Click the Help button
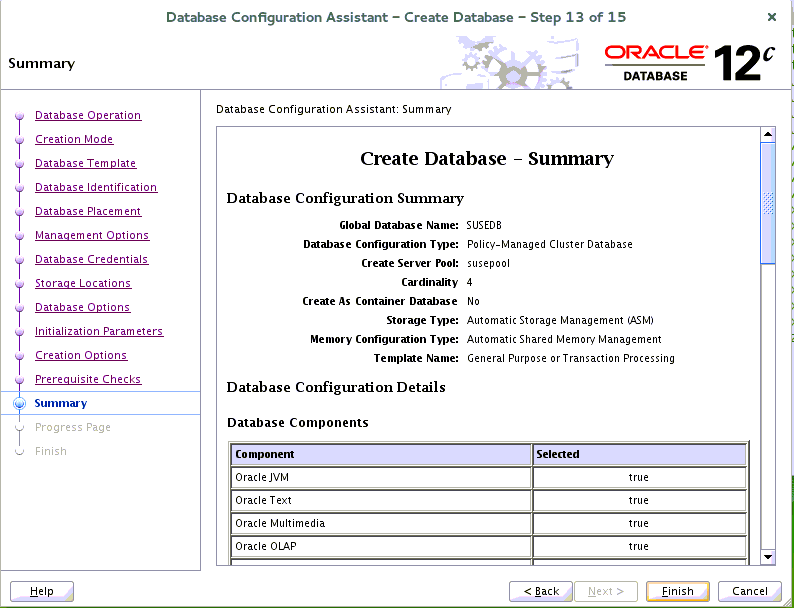The height and width of the screenshot is (608, 794). (x=42, y=591)
